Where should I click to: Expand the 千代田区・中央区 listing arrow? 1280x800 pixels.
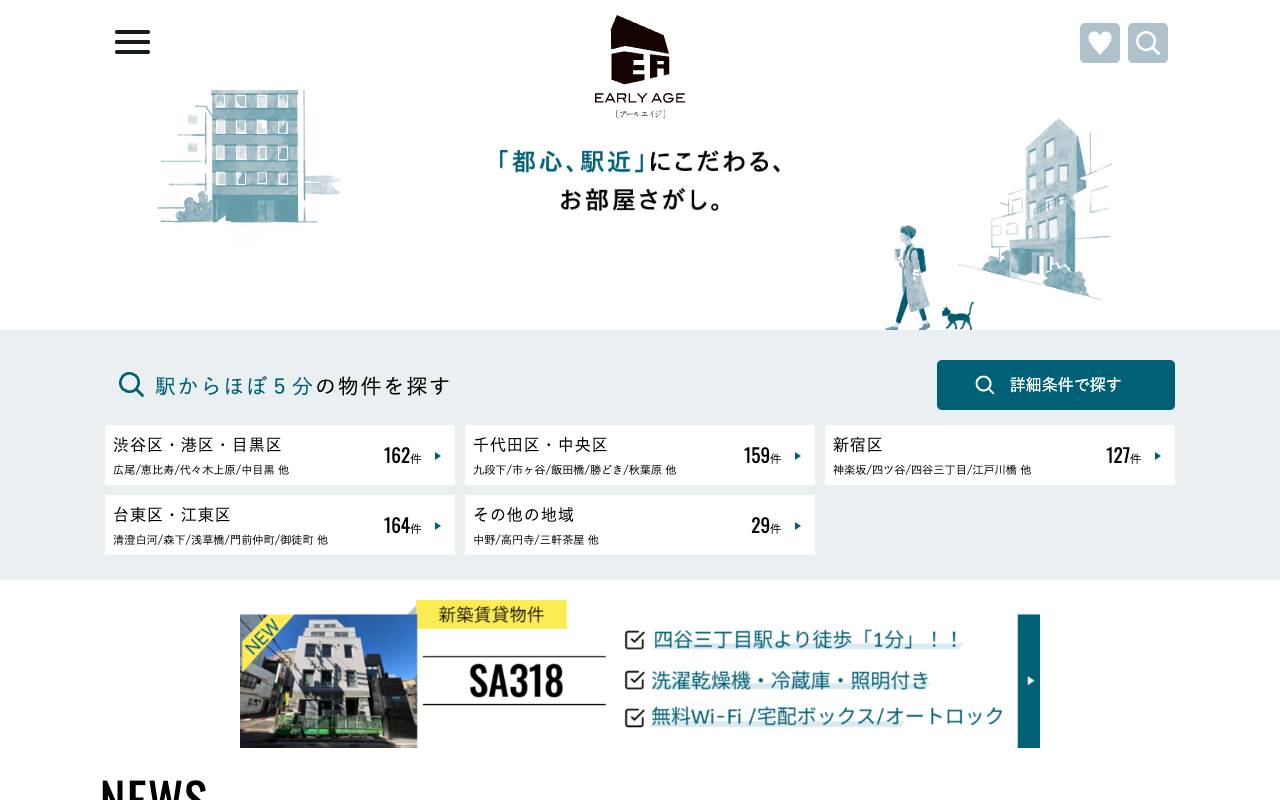(x=797, y=455)
